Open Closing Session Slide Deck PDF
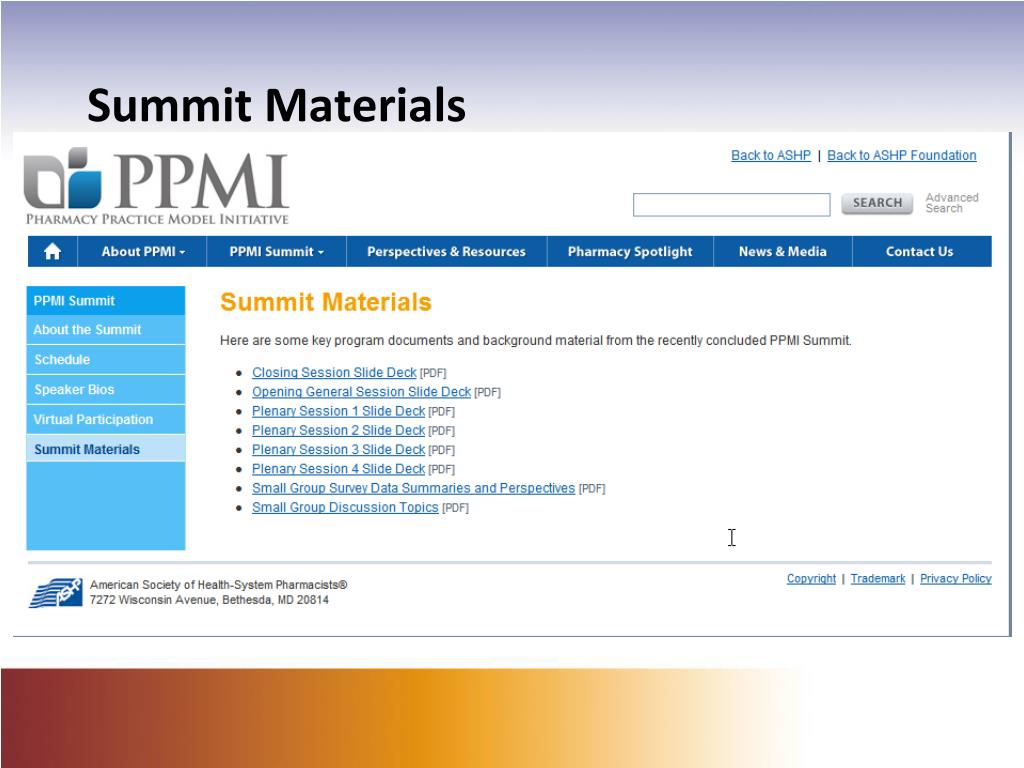Image resolution: width=1024 pixels, height=768 pixels. pos(334,372)
